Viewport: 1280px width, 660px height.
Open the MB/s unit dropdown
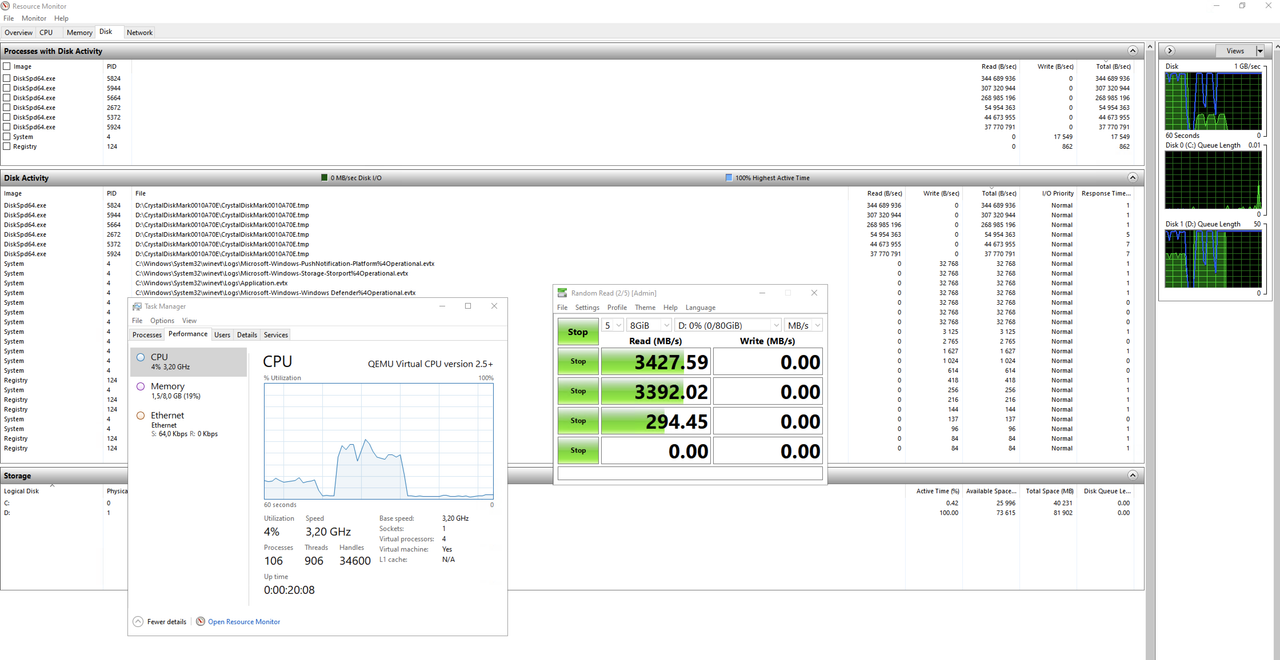click(803, 325)
